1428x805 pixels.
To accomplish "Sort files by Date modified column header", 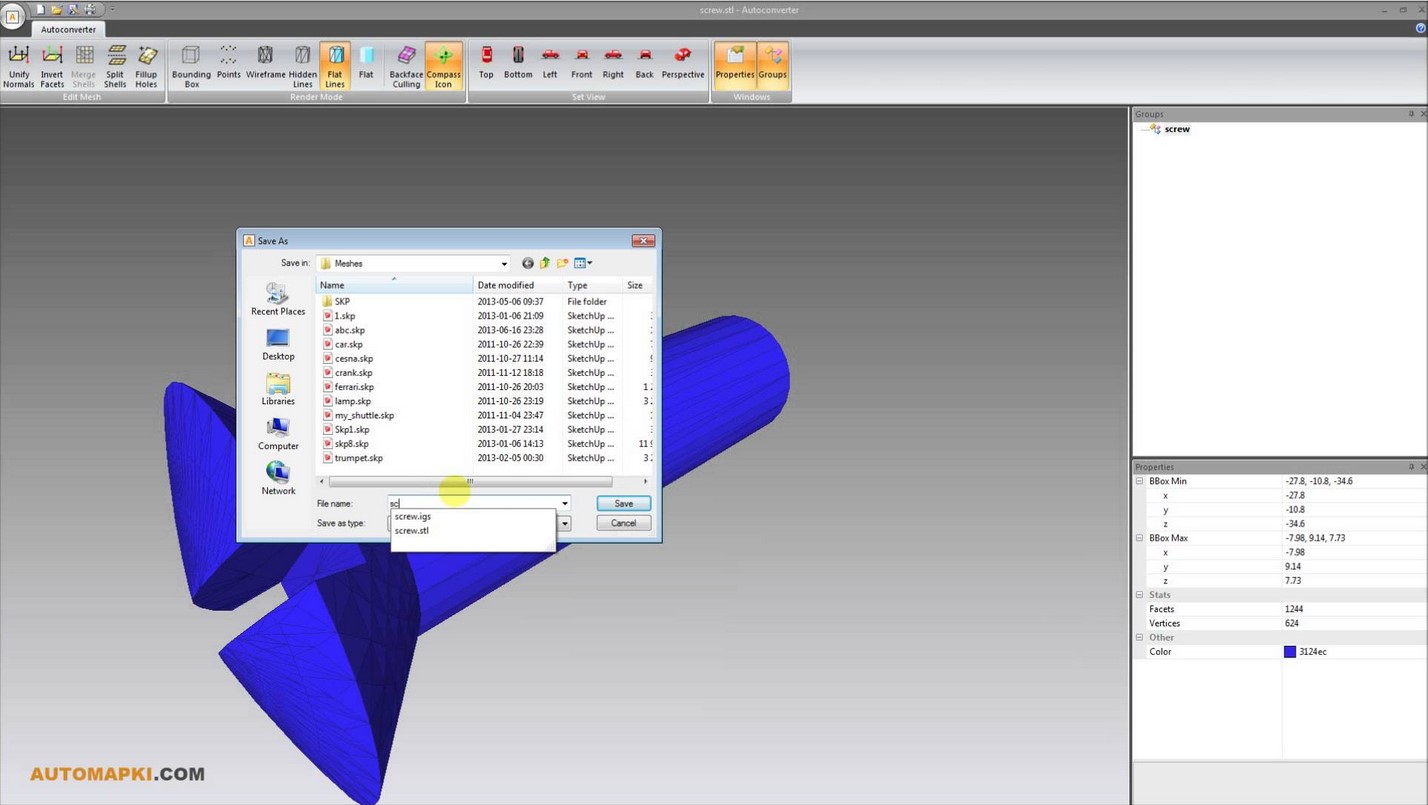I will pyautogui.click(x=518, y=285).
